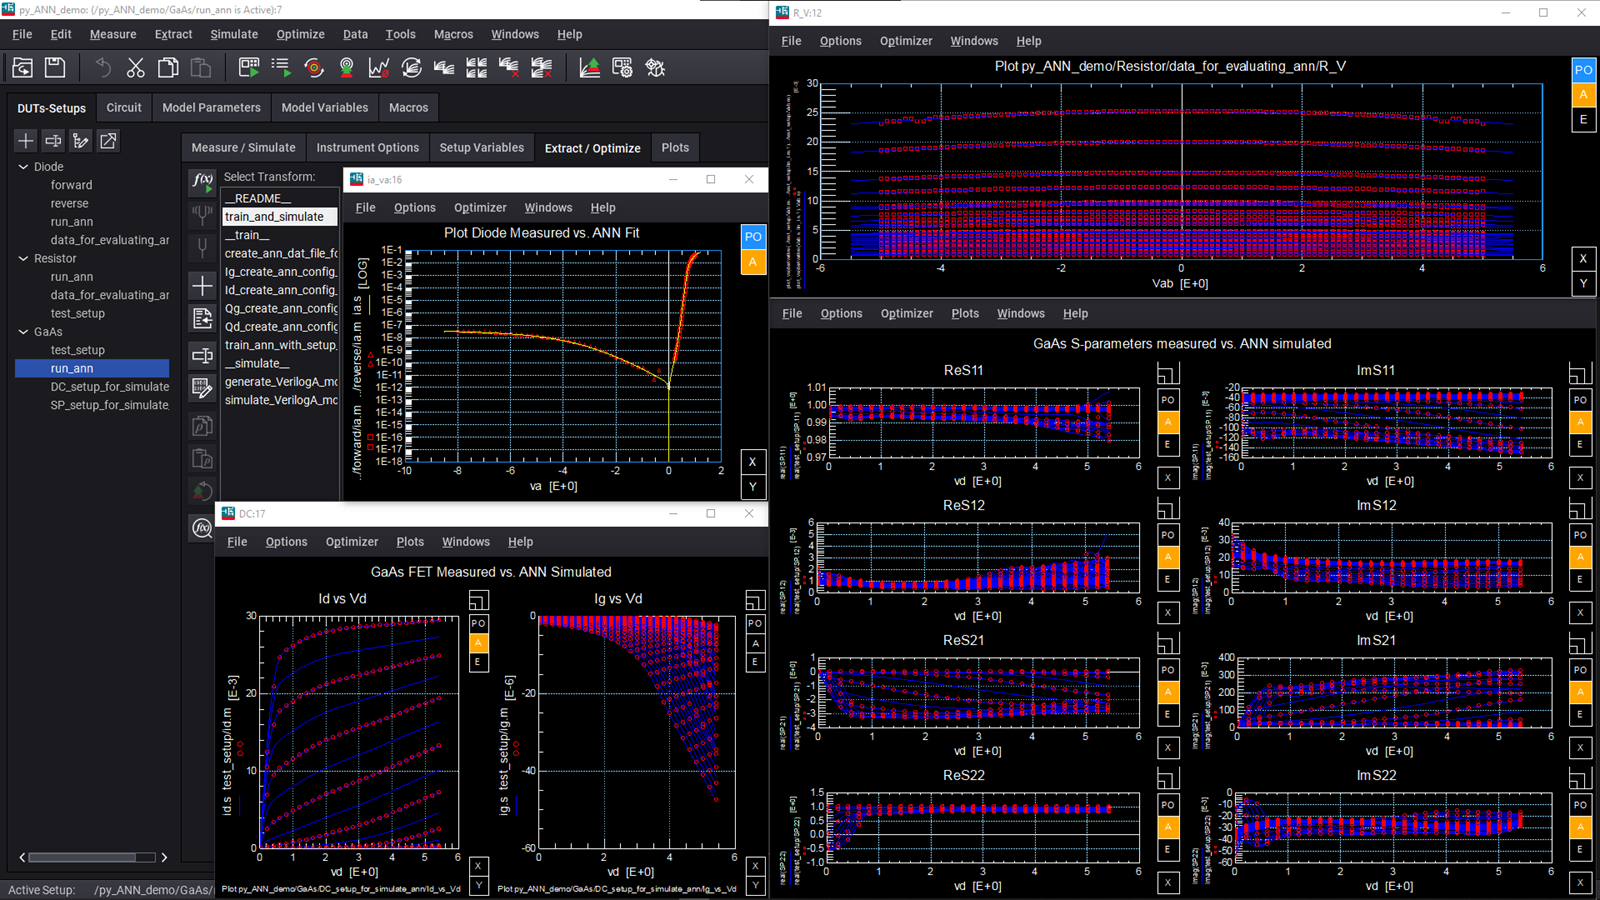Switch to the Model Parameters tab
This screenshot has height=900, width=1600.
point(211,107)
